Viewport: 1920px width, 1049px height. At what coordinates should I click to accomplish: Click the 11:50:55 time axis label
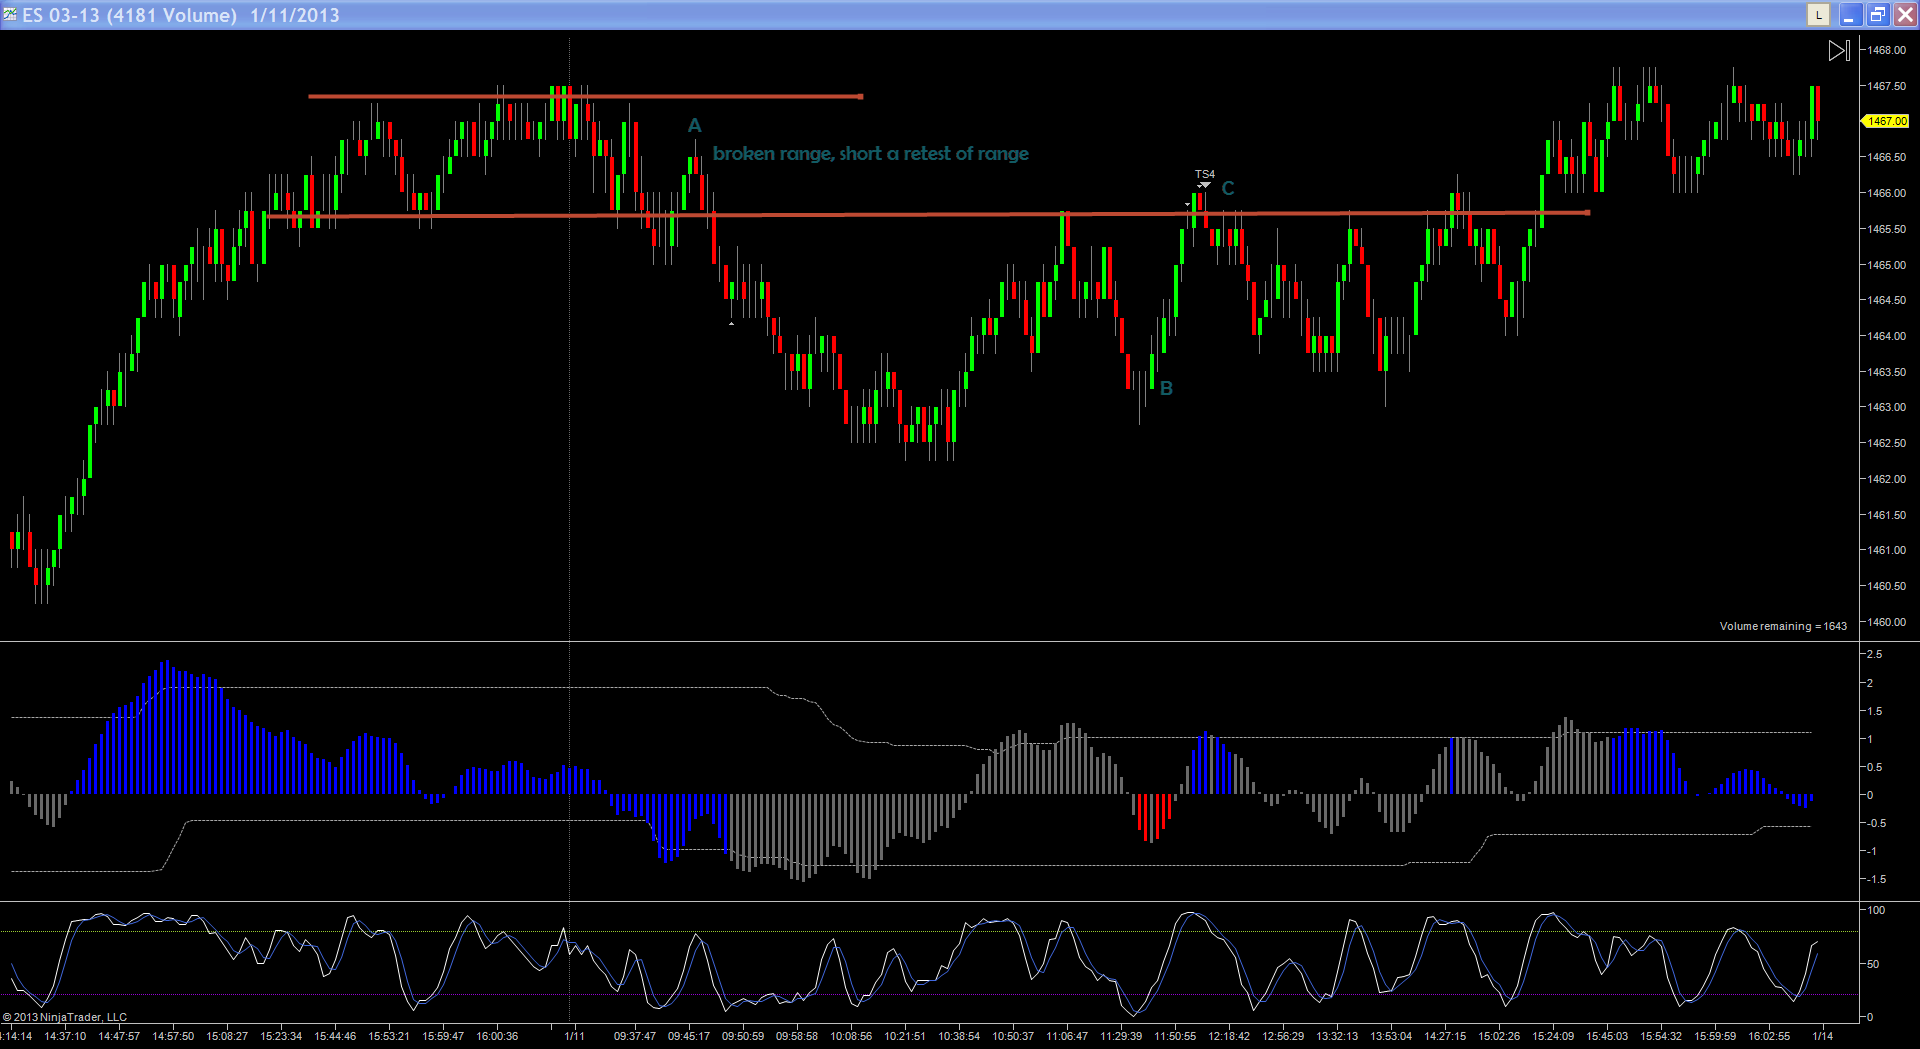[1175, 1036]
